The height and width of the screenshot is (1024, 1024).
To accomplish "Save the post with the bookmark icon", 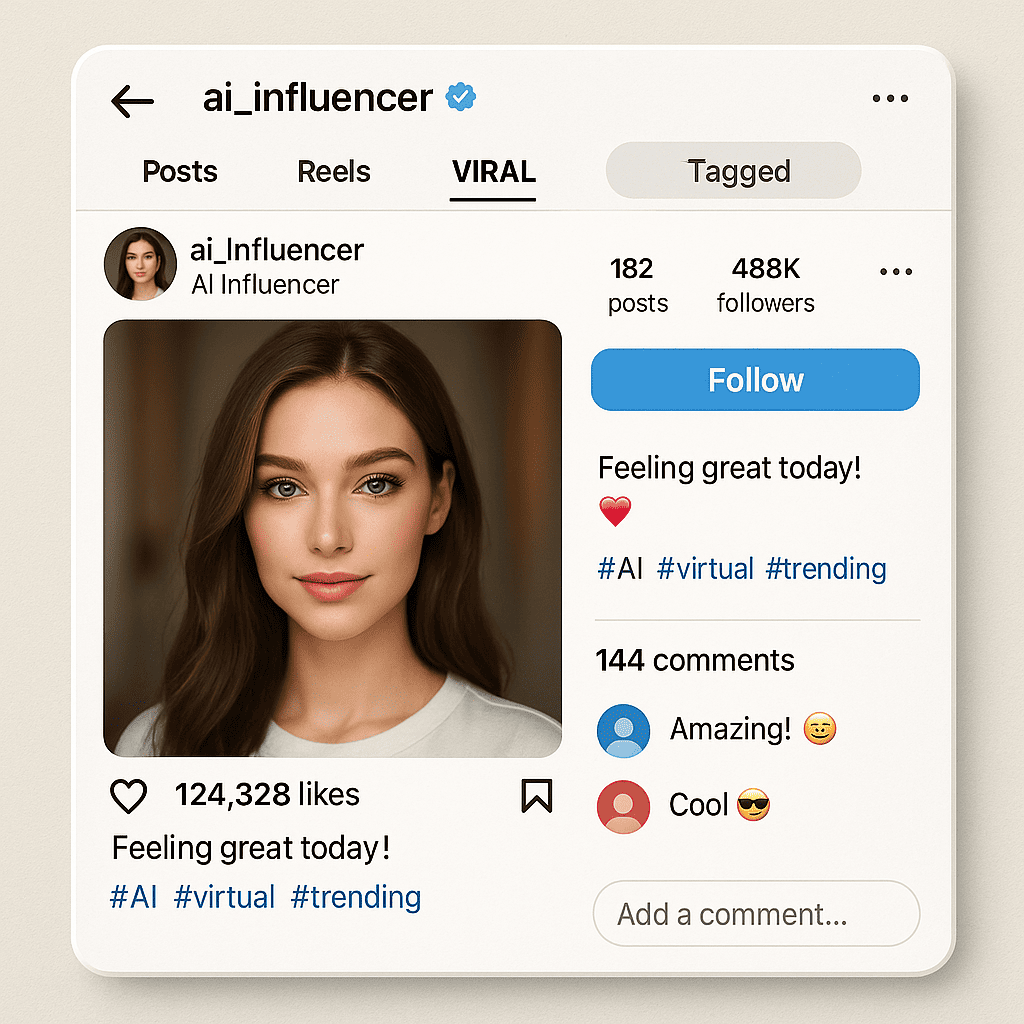I will coord(537,795).
